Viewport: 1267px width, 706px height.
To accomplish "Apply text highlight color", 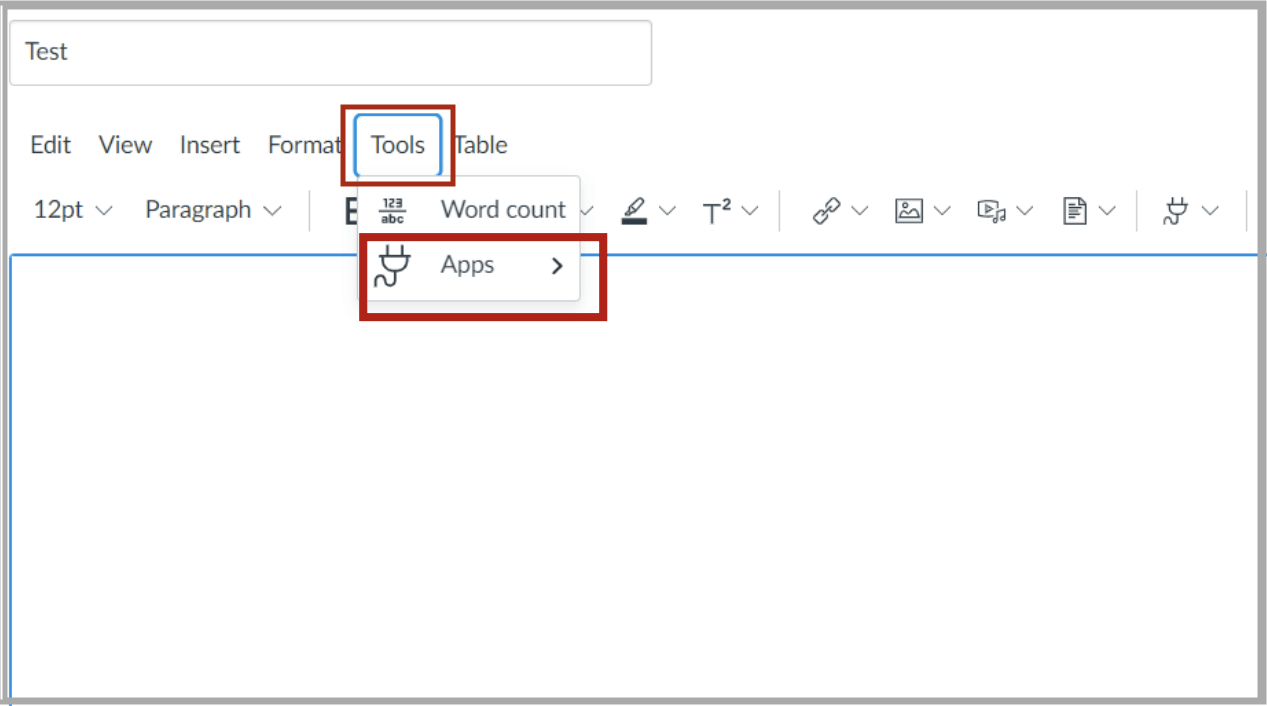I will pos(634,210).
